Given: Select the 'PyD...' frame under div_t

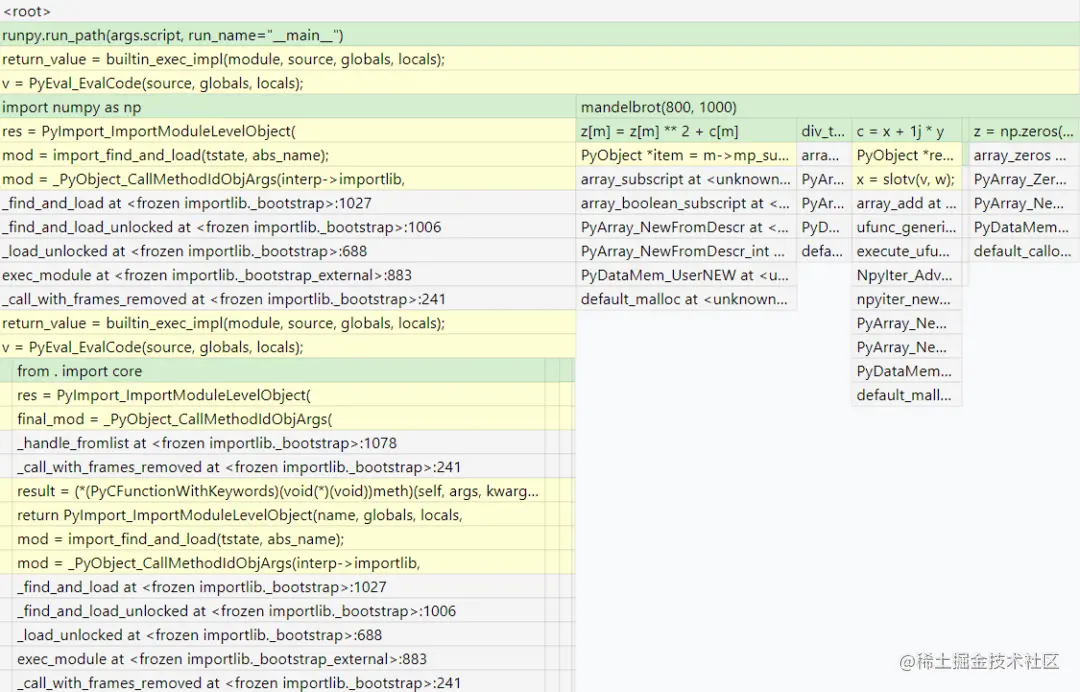Looking at the screenshot, I should pyautogui.click(x=823, y=227).
